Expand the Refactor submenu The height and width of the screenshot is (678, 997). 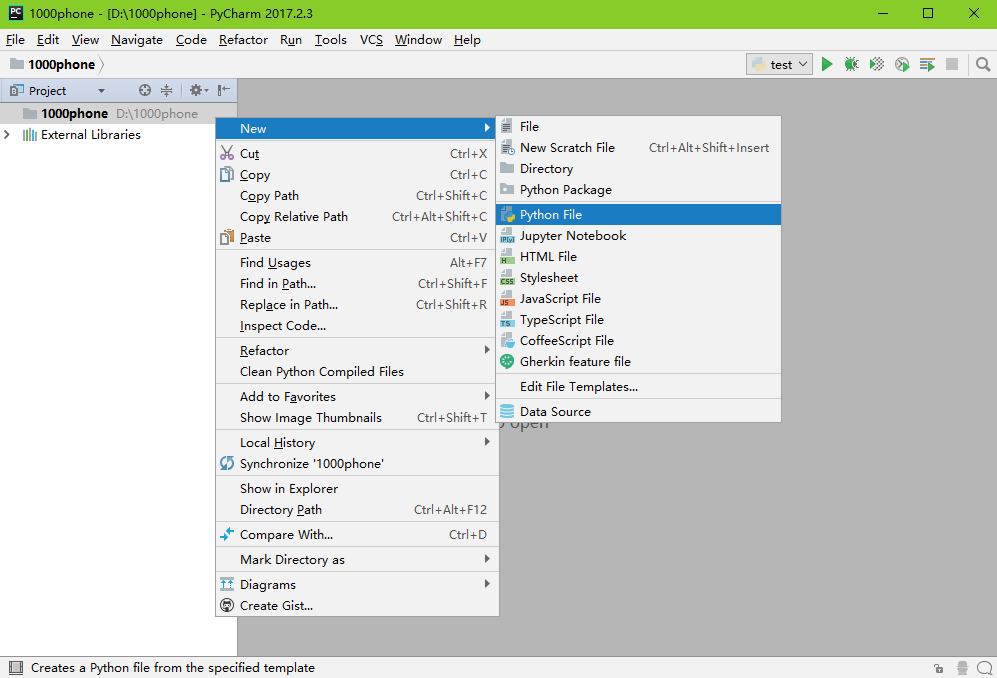coord(357,350)
